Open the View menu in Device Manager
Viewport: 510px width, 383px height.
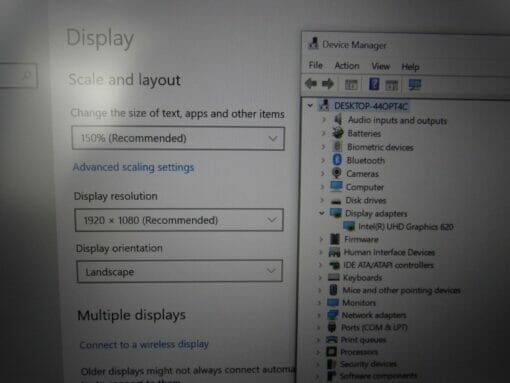pos(380,66)
